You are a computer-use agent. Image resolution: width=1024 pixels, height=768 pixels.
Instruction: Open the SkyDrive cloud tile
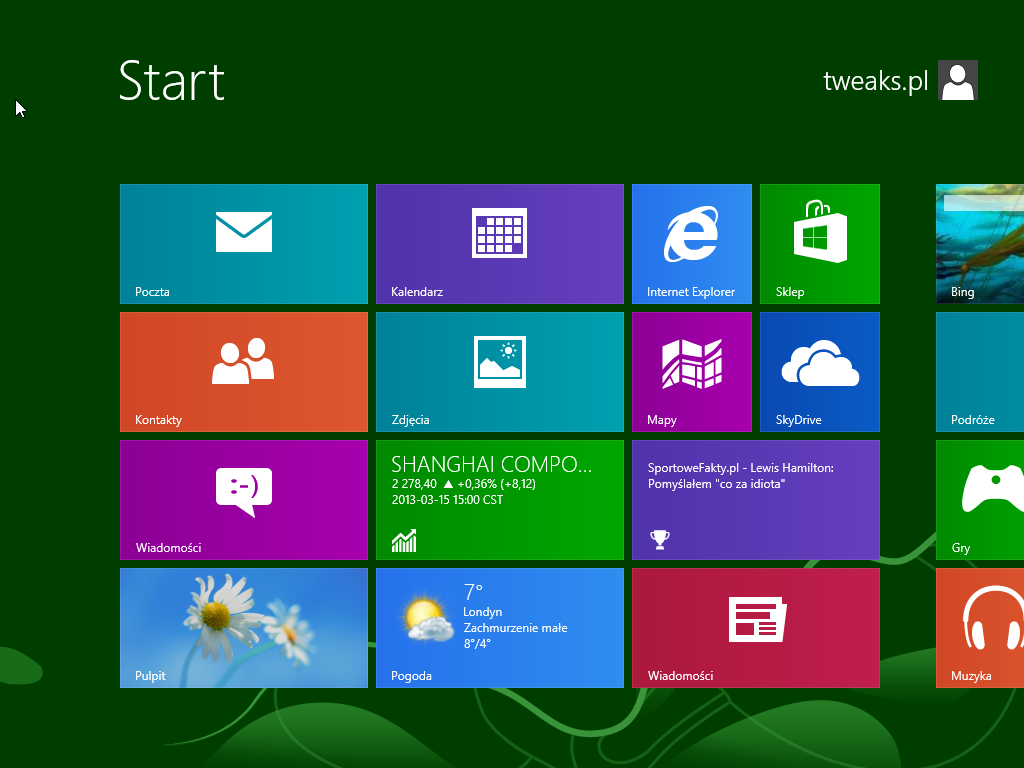tap(819, 371)
